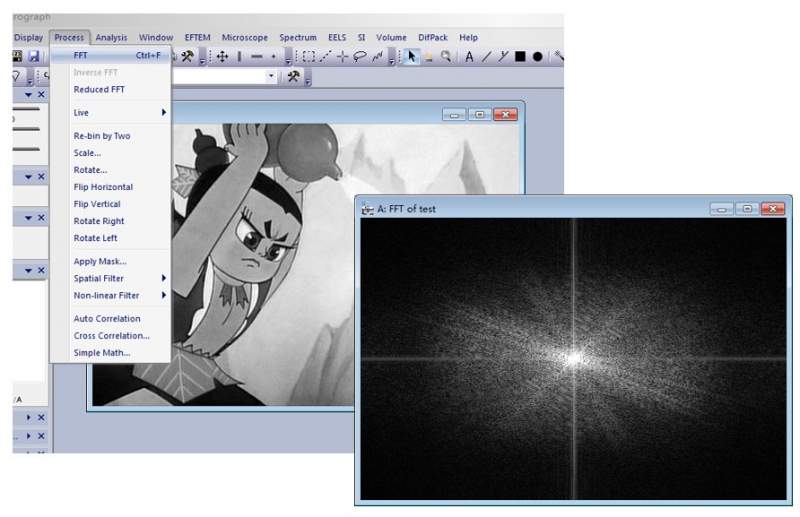Open the Help menu
This screenshot has height=517, width=800.
coord(468,37)
